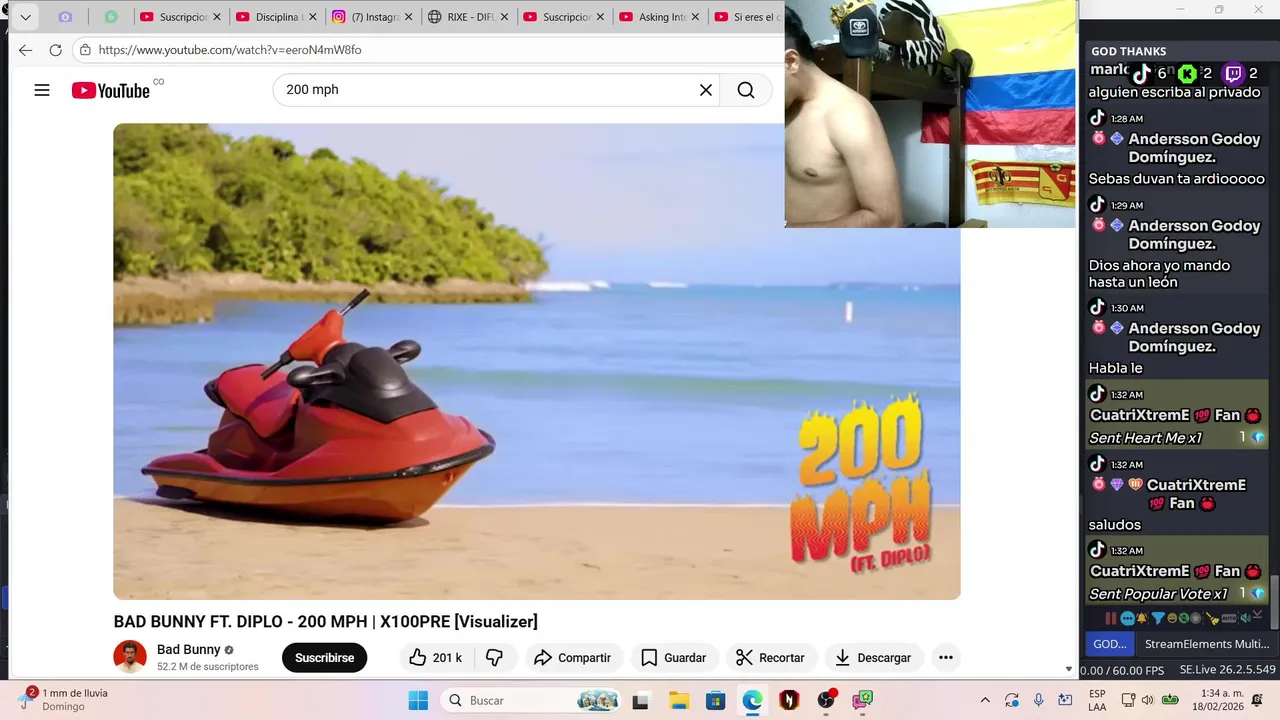Image resolution: width=1280 pixels, height=720 pixels.
Task: Click the Suscribirse button
Action: coord(324,657)
